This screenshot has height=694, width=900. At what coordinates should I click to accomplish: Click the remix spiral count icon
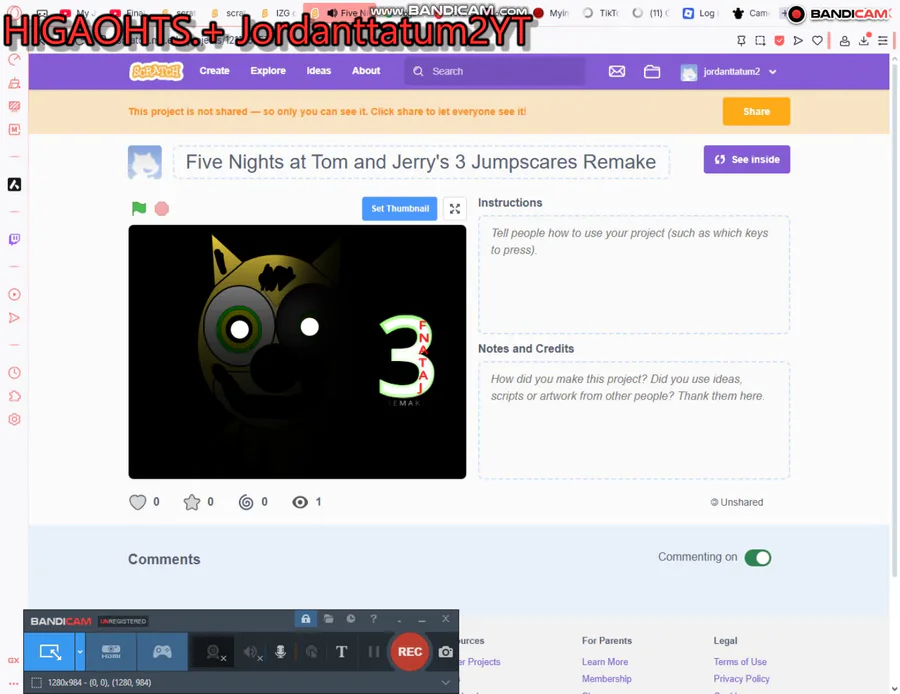[x=246, y=502]
